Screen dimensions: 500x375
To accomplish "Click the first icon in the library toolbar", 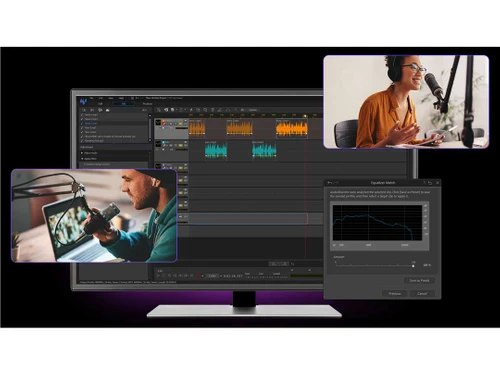I will [x=84, y=110].
